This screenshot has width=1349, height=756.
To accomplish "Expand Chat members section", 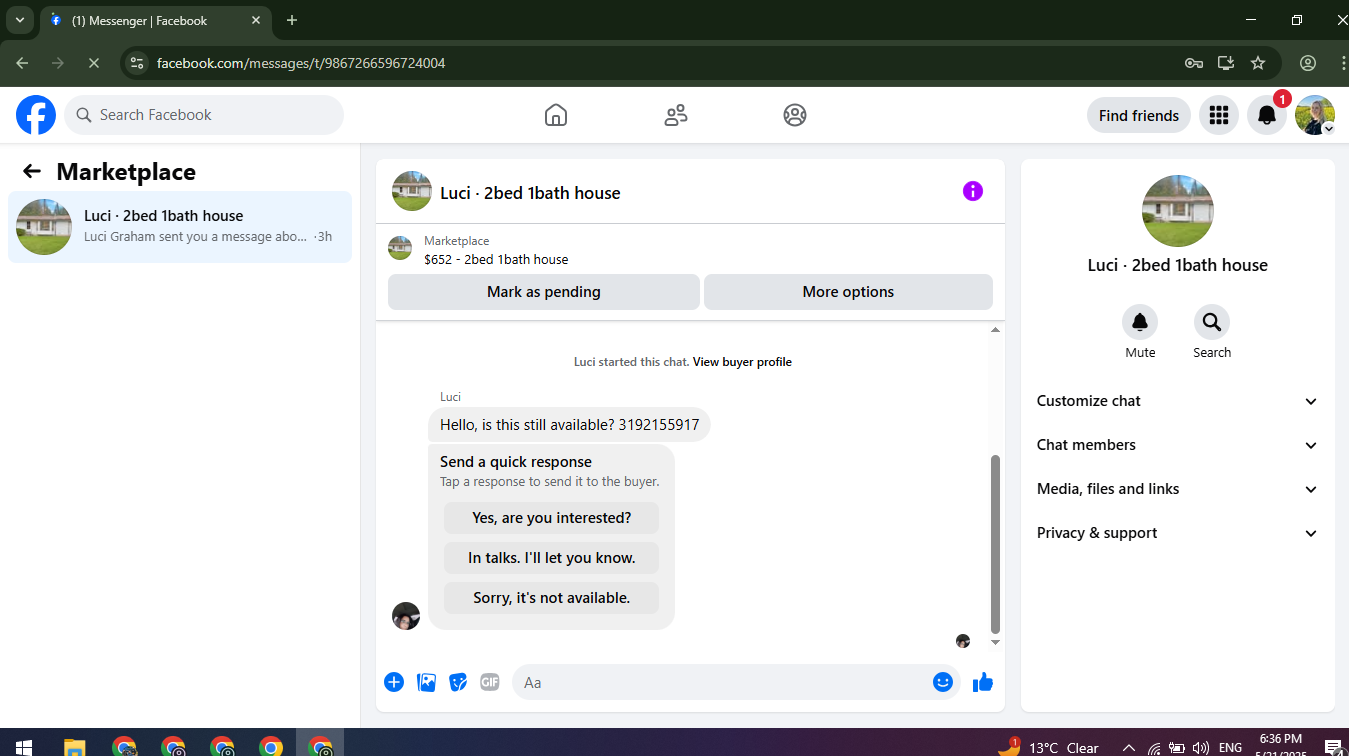I will (1178, 445).
